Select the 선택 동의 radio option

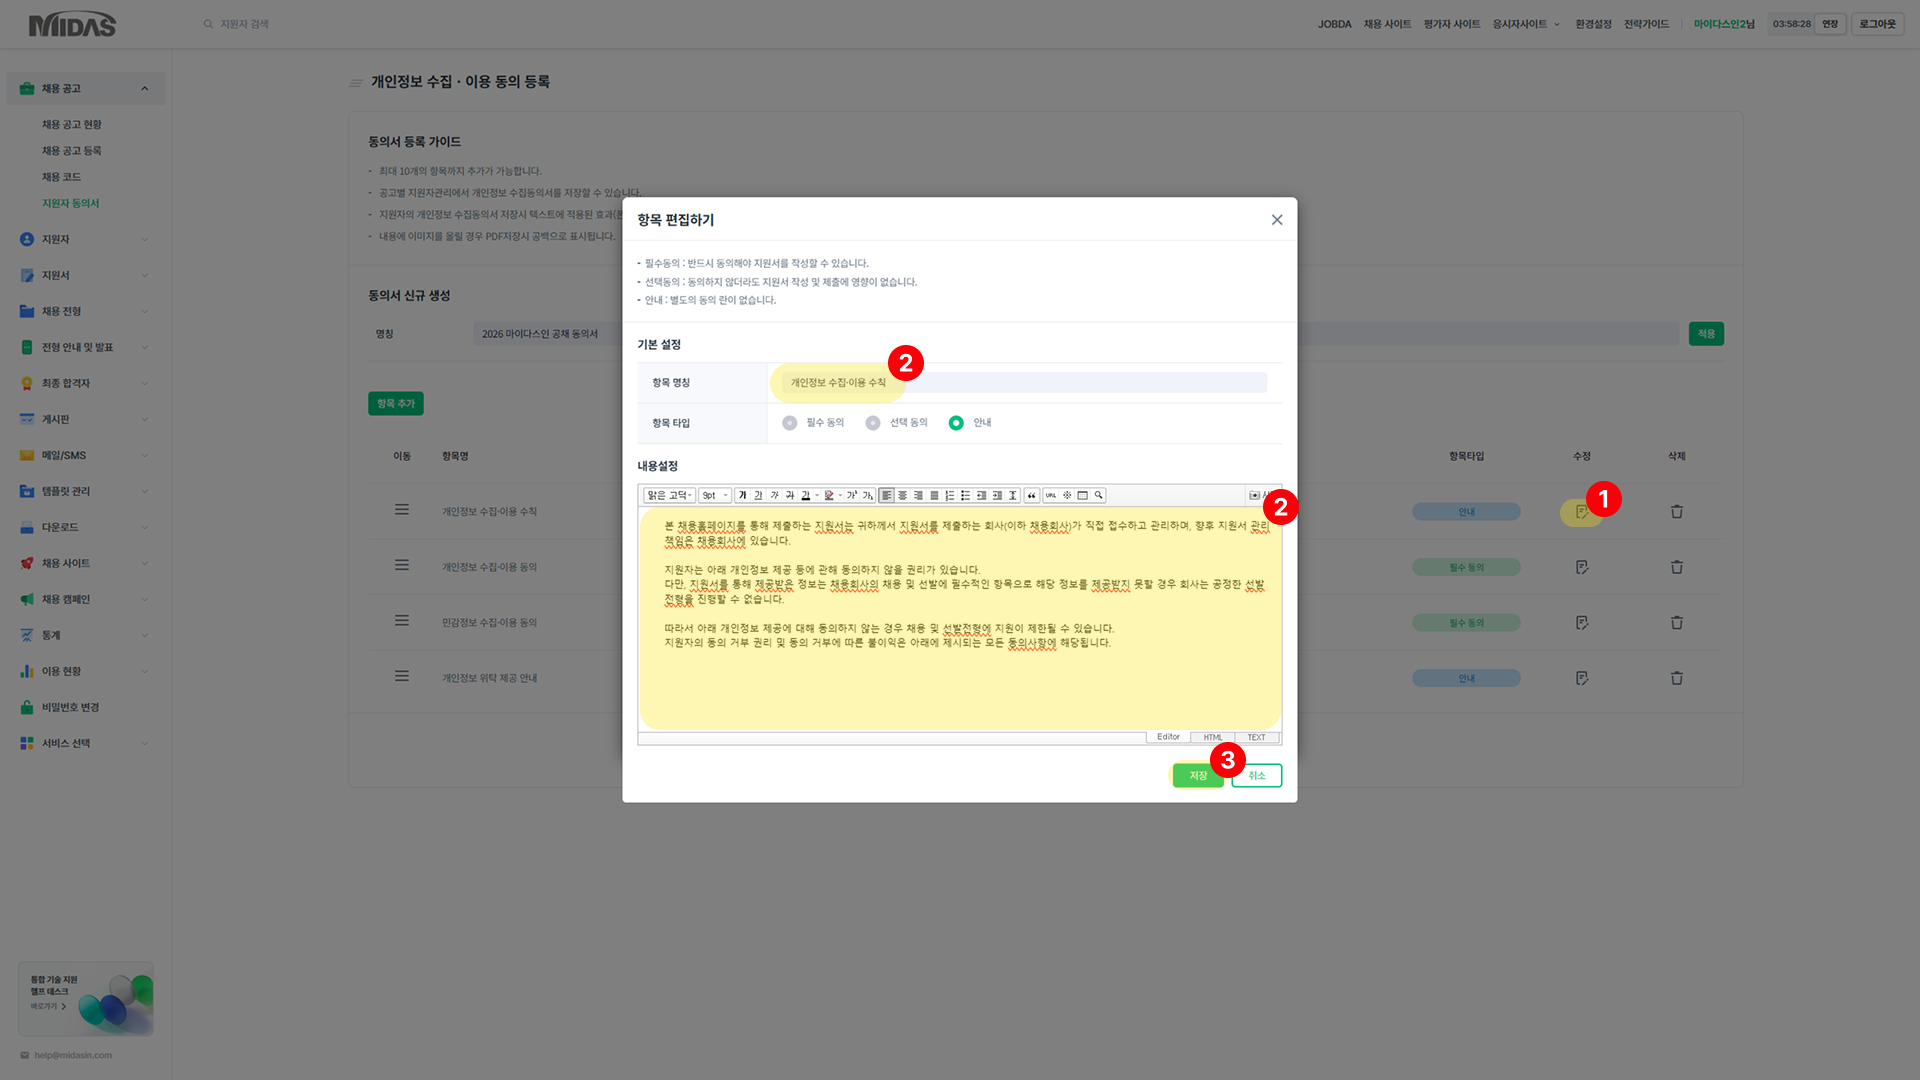873,423
